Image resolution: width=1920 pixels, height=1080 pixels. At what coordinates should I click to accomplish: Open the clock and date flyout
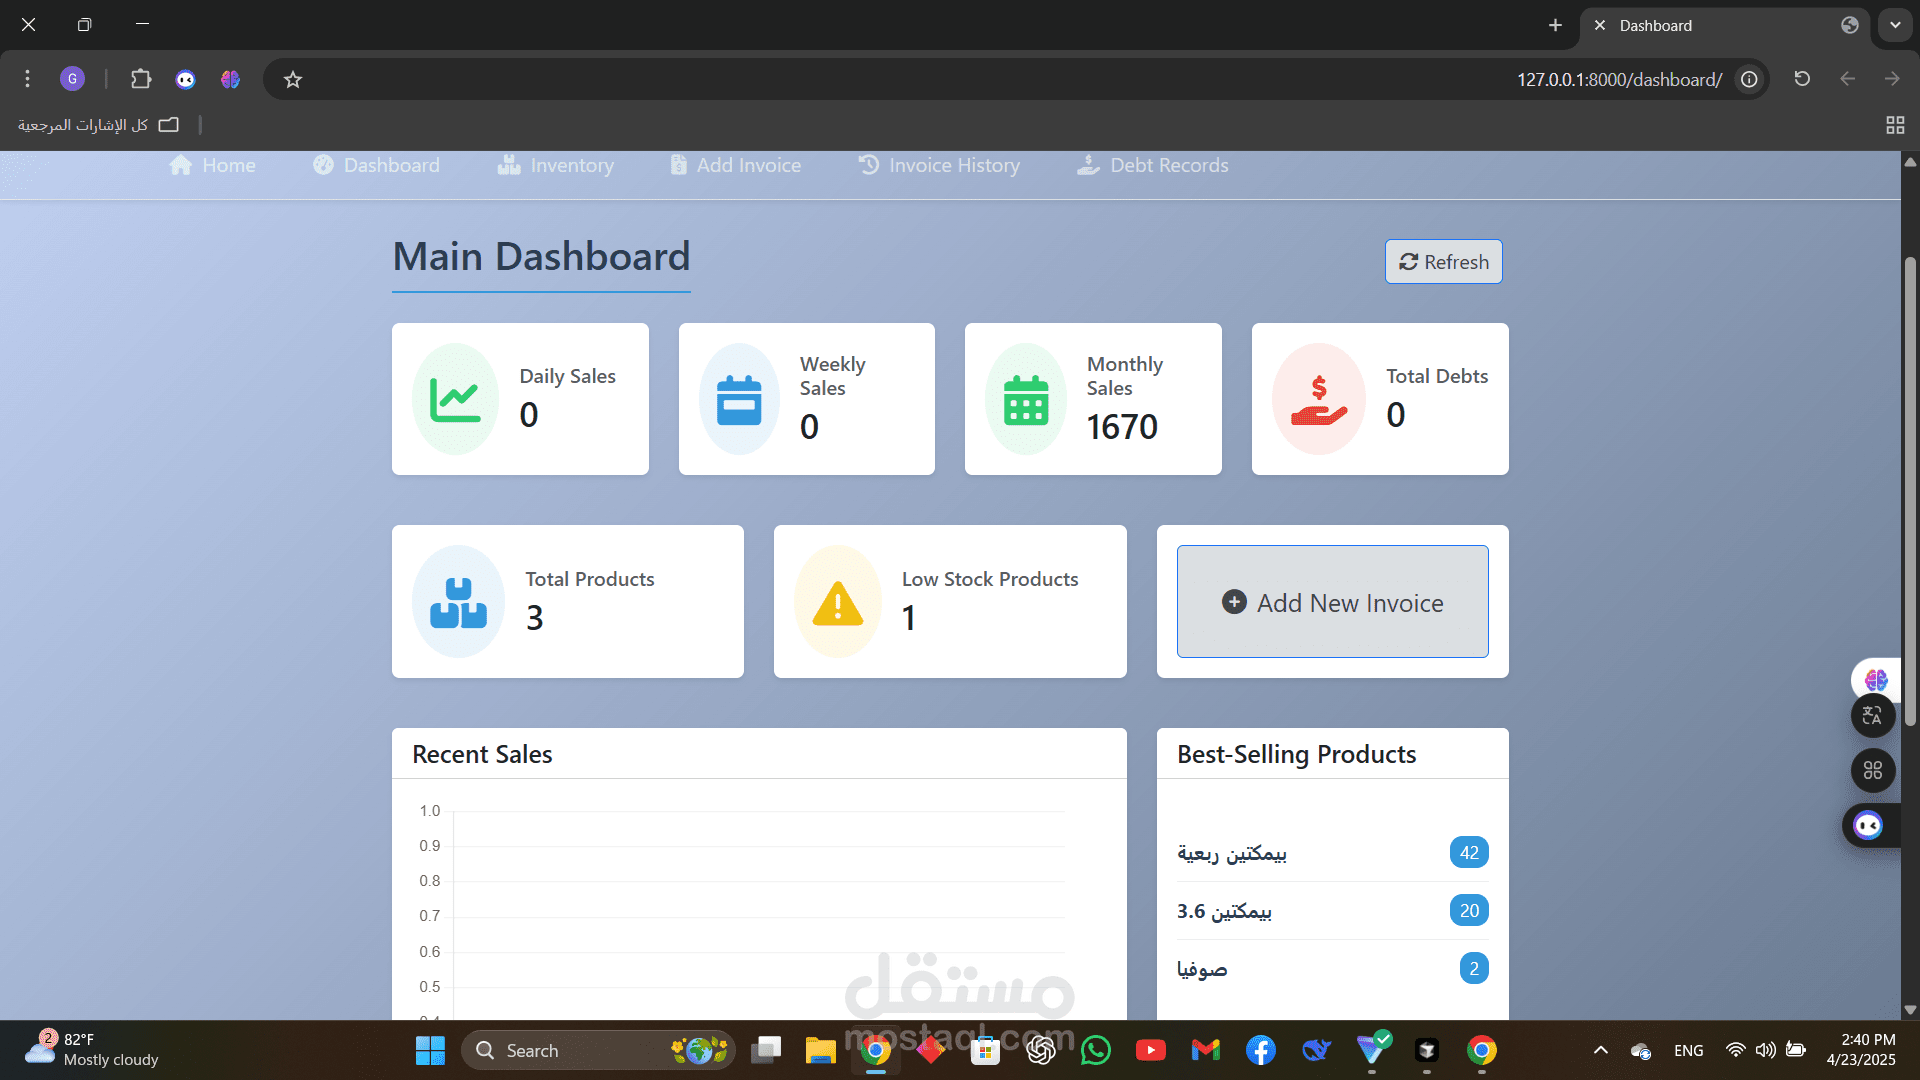point(1860,1049)
